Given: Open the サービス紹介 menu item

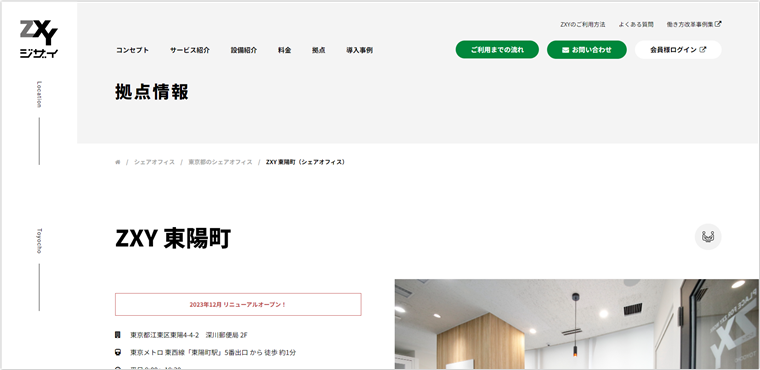Looking at the screenshot, I should click(190, 50).
